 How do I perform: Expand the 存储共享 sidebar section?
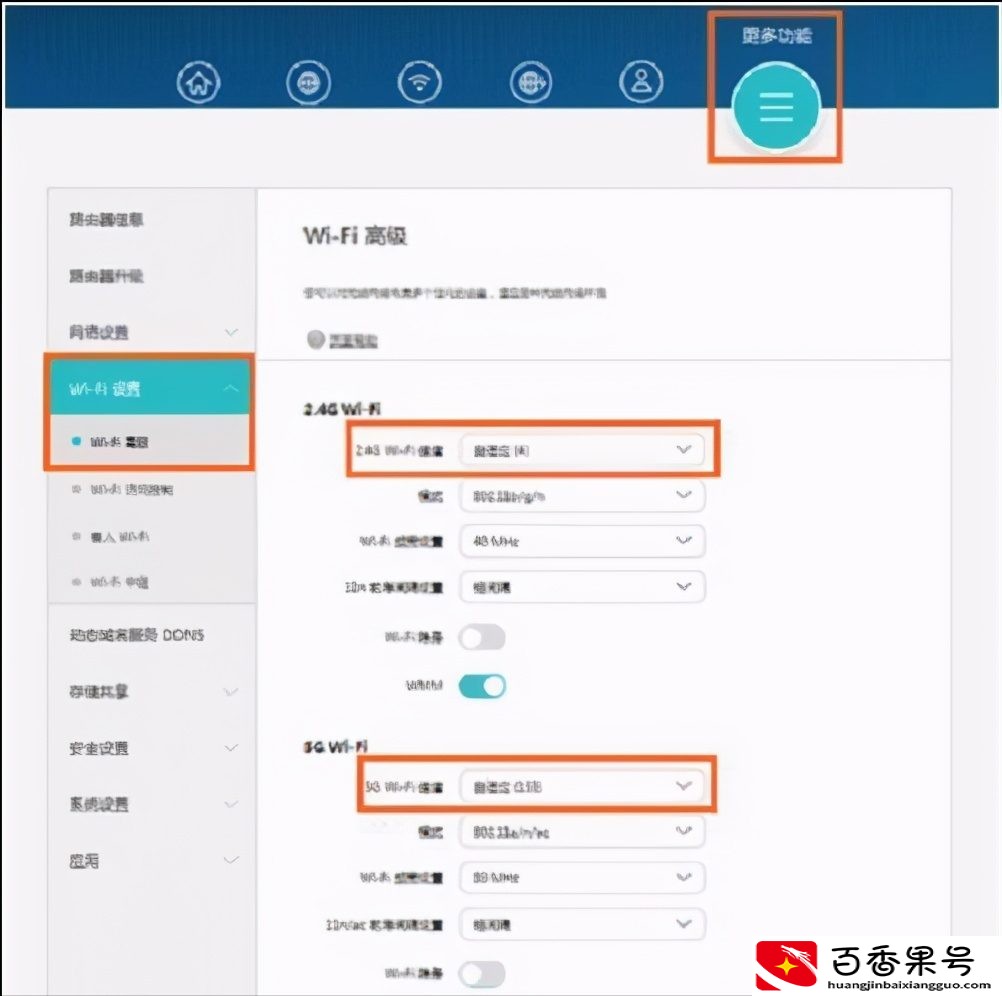[x=152, y=691]
